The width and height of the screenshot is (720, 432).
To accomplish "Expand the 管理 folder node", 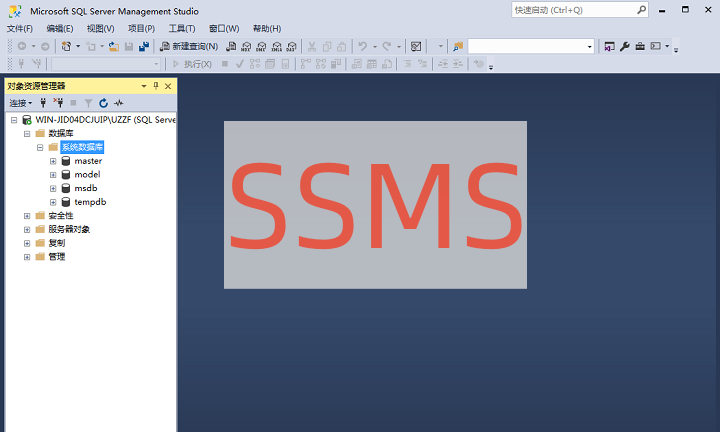I will tap(27, 257).
